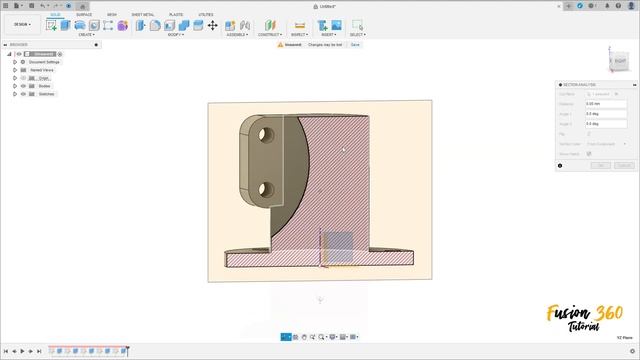This screenshot has width=640, height=360.
Task: Toggle visibility eye of Bodies folder
Action: click(23, 86)
